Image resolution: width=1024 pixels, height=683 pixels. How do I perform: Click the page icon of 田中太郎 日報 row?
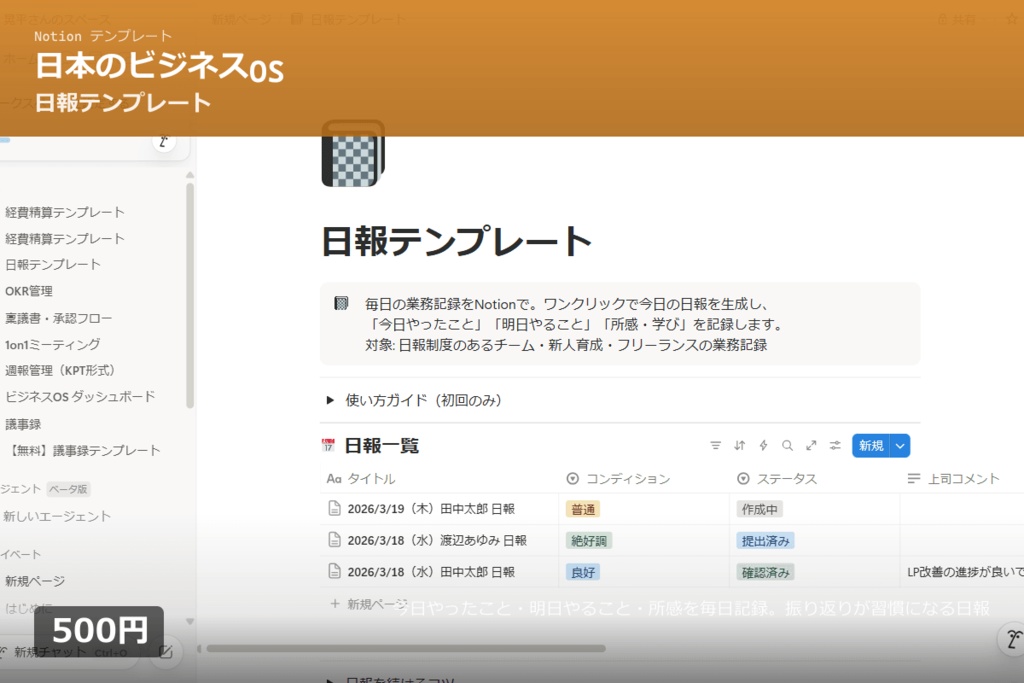pos(334,508)
